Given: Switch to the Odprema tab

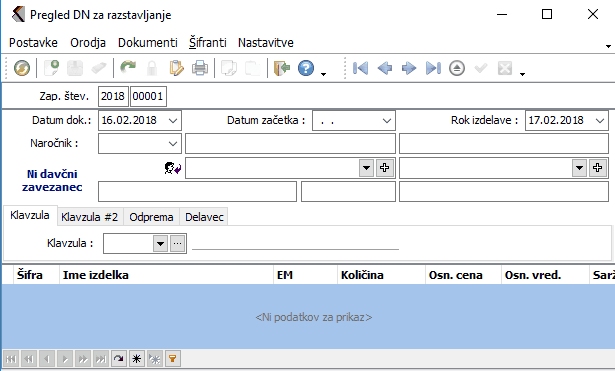Looking at the screenshot, I should coord(151,217).
